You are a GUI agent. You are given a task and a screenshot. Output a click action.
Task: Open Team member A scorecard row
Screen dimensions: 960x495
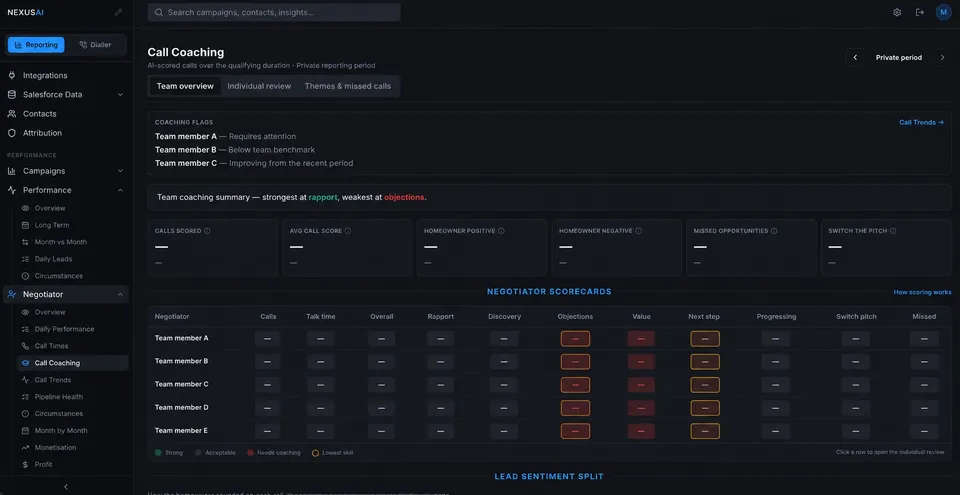(549, 338)
